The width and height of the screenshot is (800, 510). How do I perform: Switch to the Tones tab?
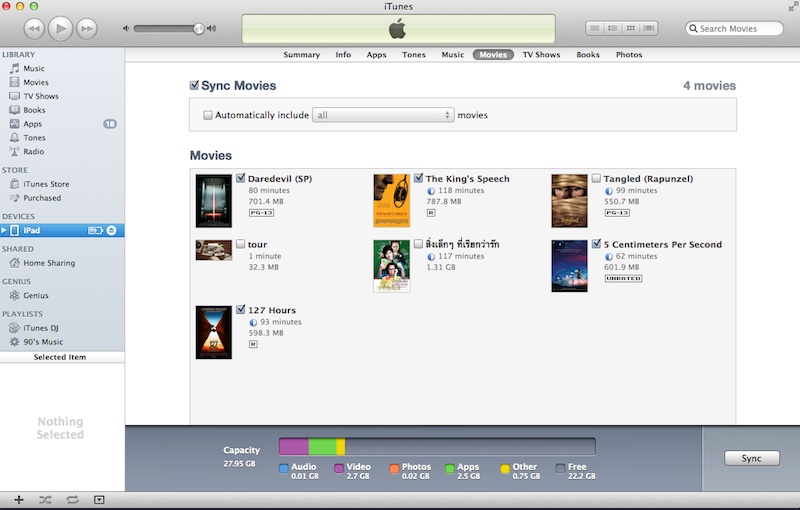[x=413, y=55]
